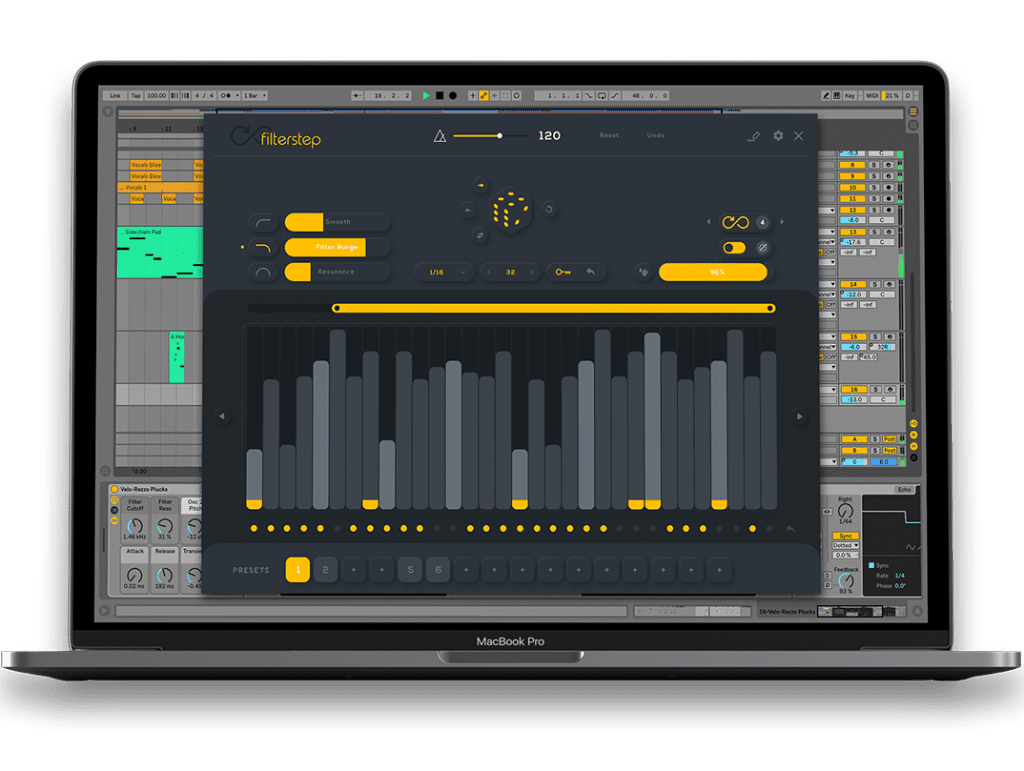Viewport: 1024px width, 771px height.
Task: Click the infinity loop icon
Action: [x=735, y=223]
